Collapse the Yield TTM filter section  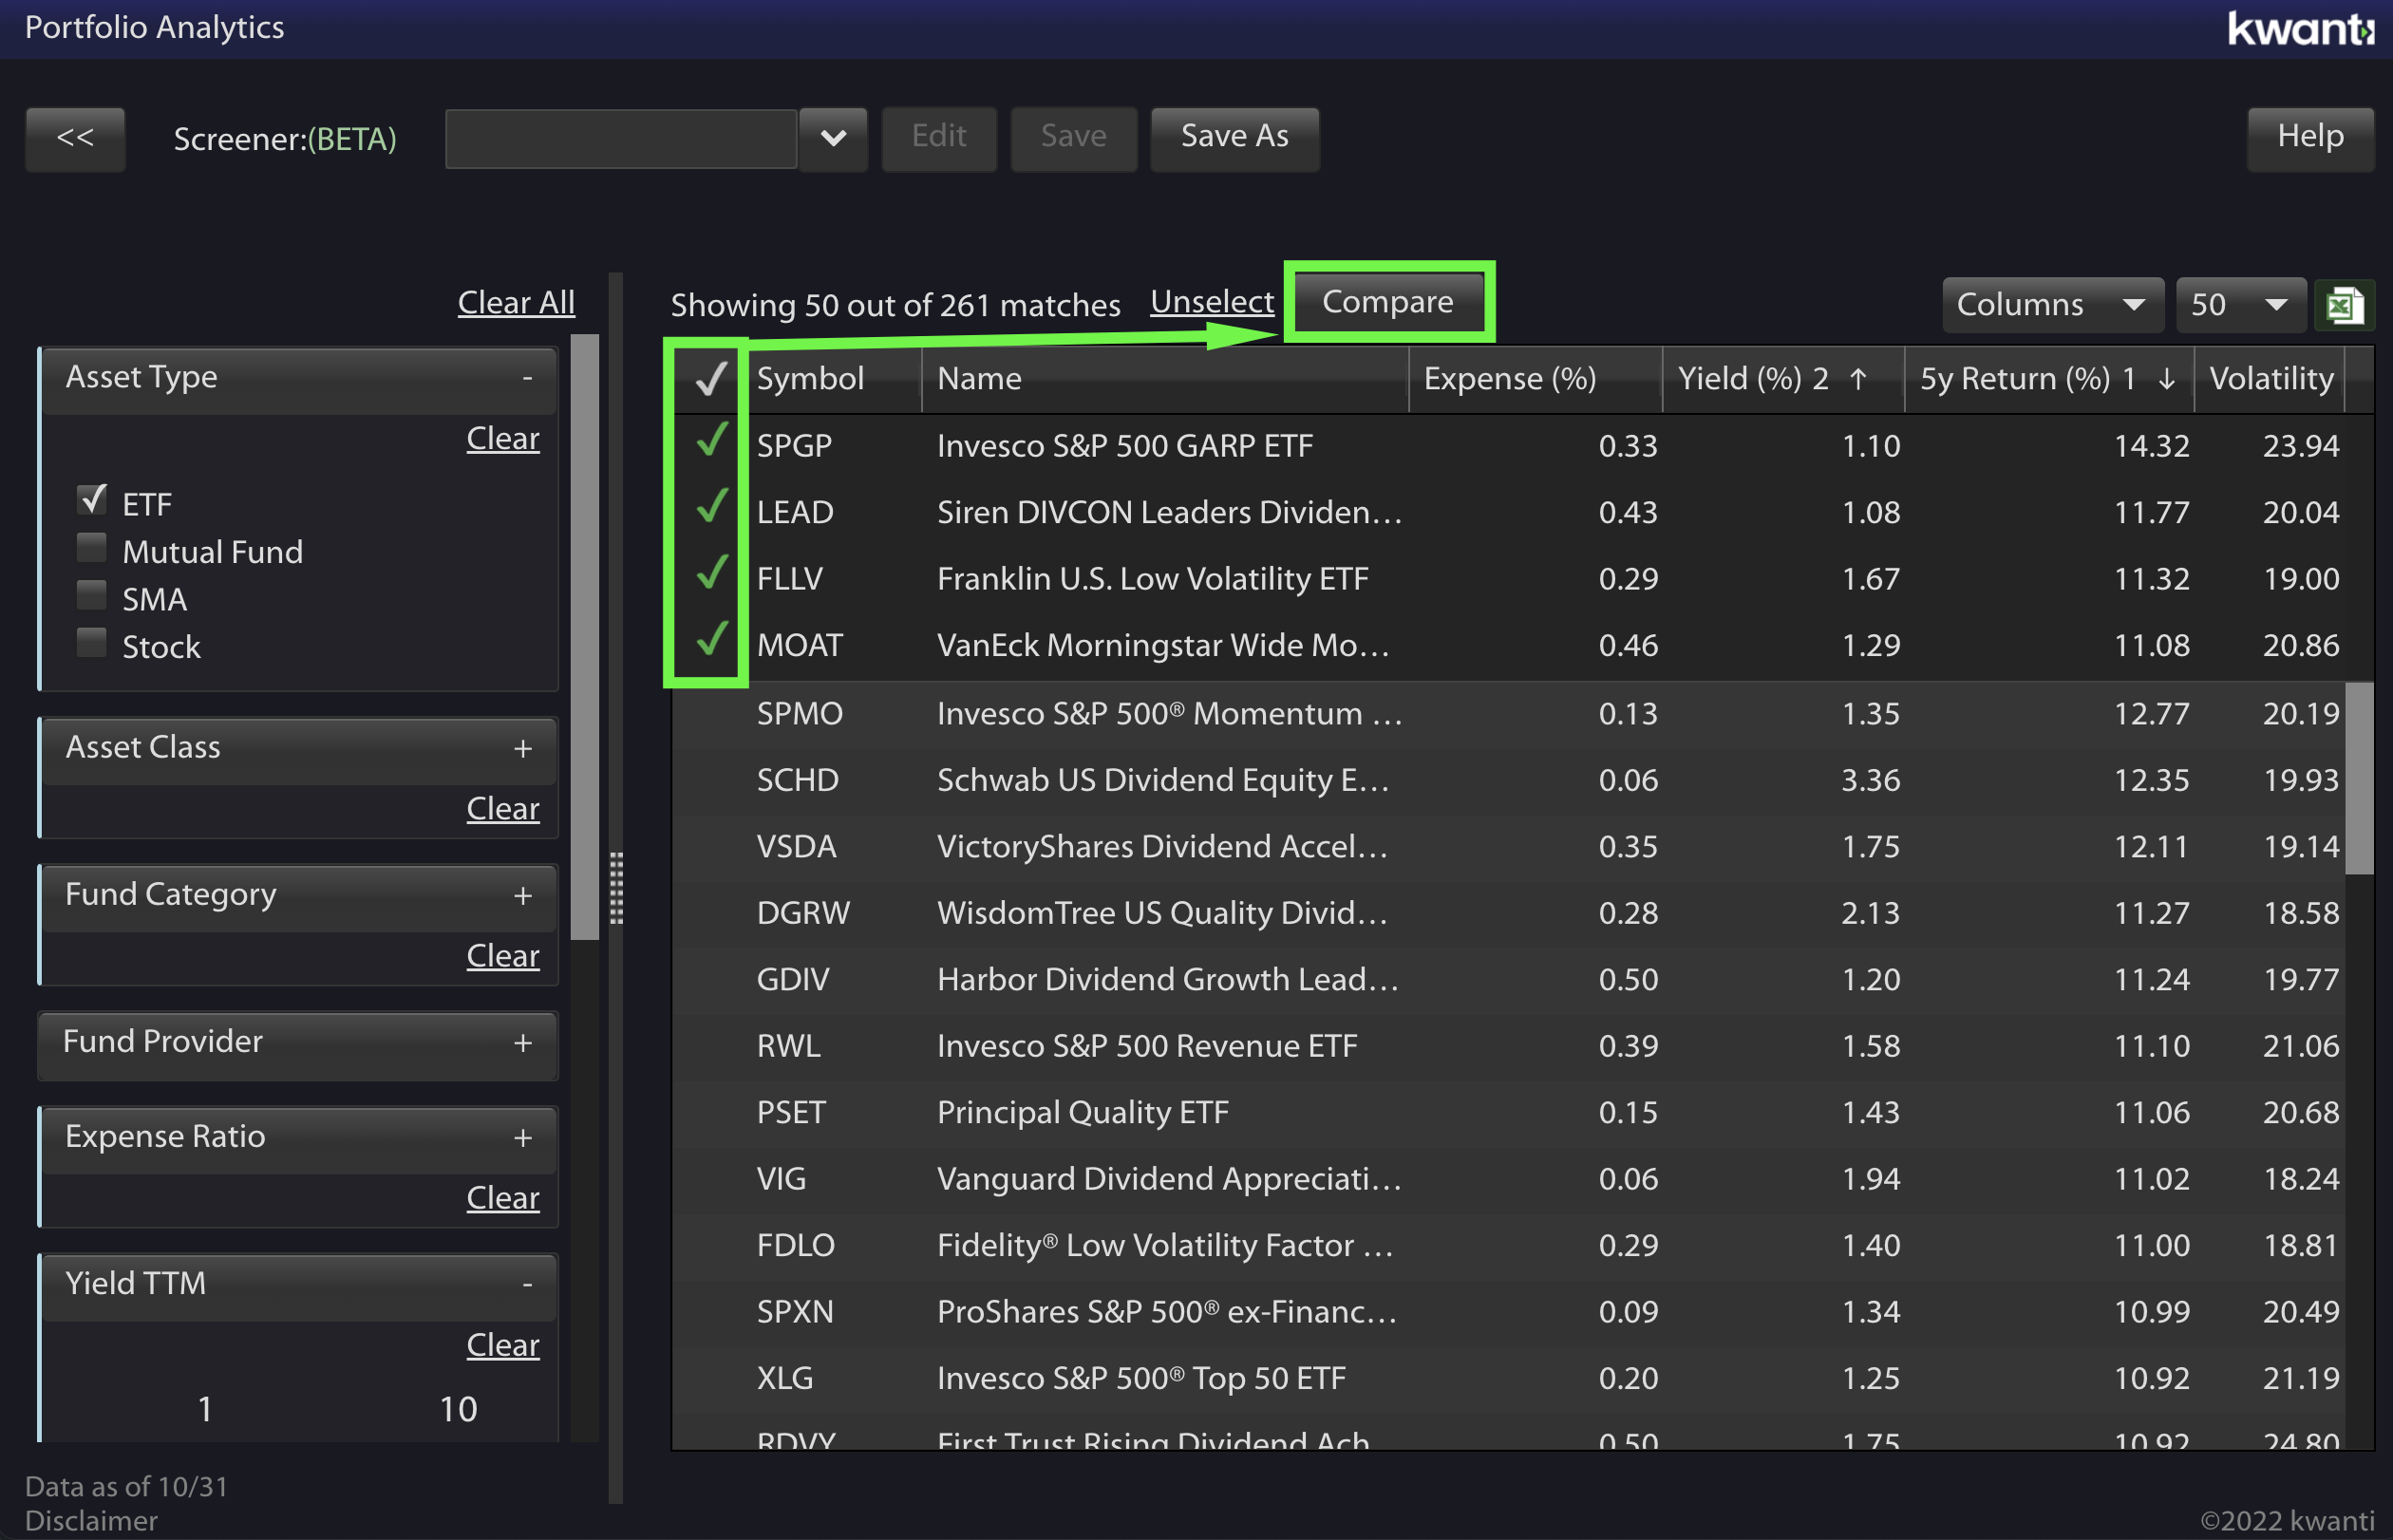coord(527,1284)
